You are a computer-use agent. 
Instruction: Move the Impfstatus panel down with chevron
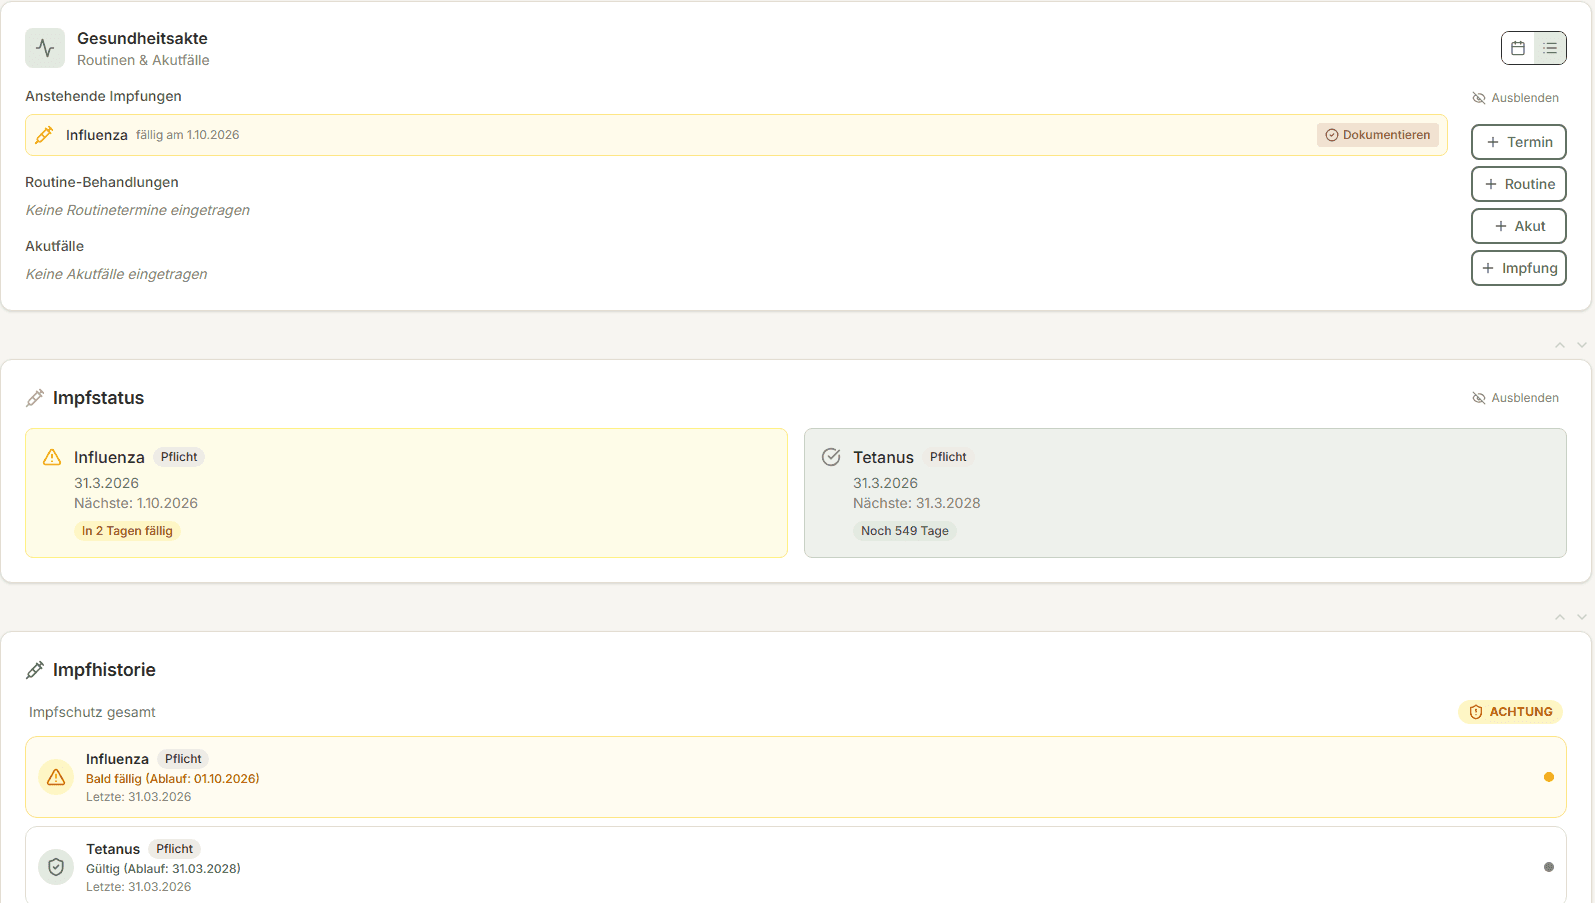point(1582,345)
